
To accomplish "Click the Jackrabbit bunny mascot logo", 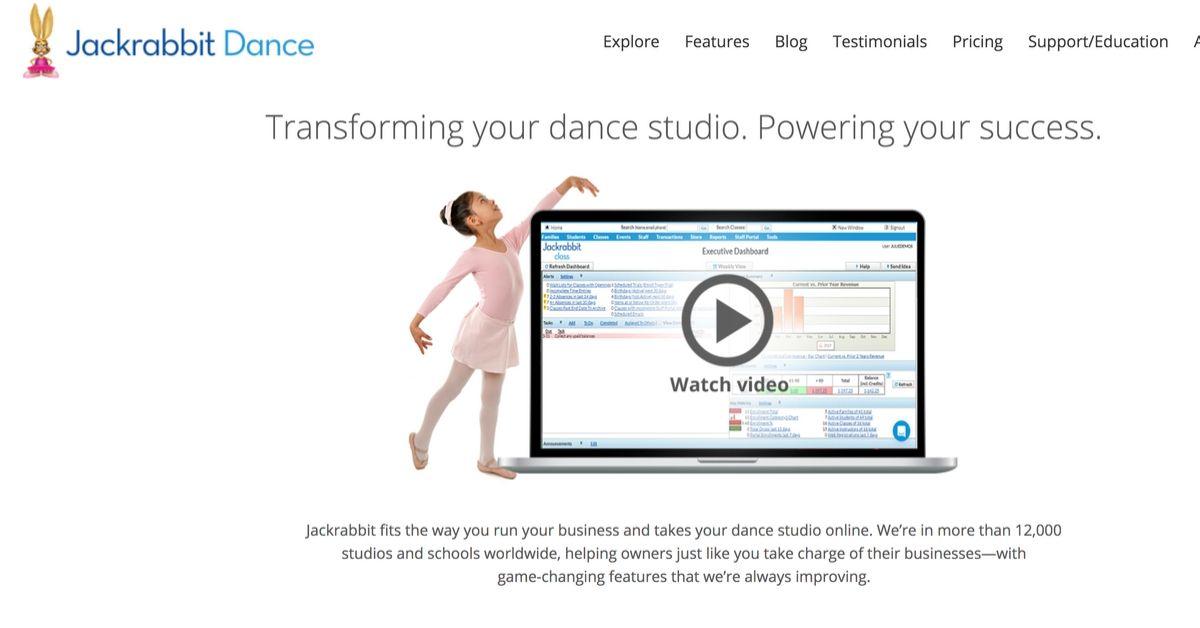I will 40,41.
